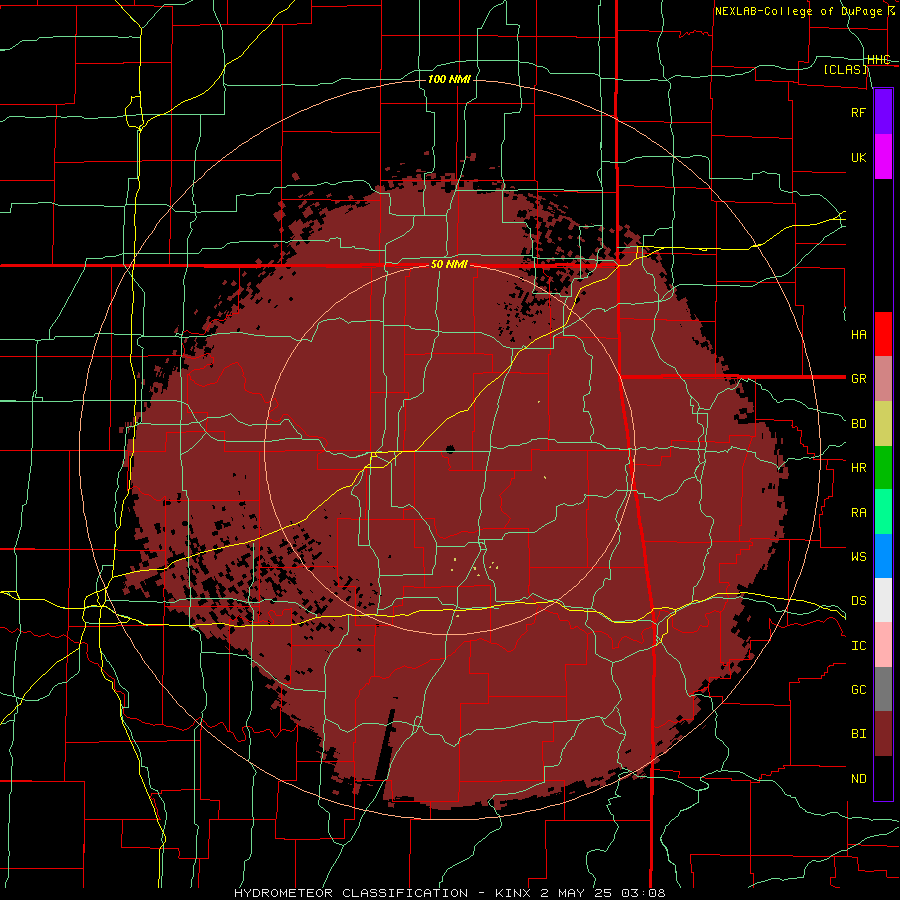The height and width of the screenshot is (900, 900).
Task: Click the "50 NMI" range ring label
Action: coord(449,265)
